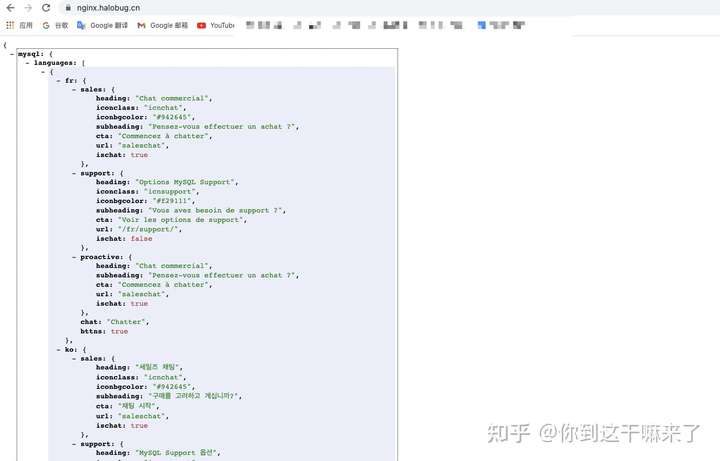The width and height of the screenshot is (720, 461).
Task: Click the ko sales iconbgcolor "#942645" value
Action: [x=172, y=387]
